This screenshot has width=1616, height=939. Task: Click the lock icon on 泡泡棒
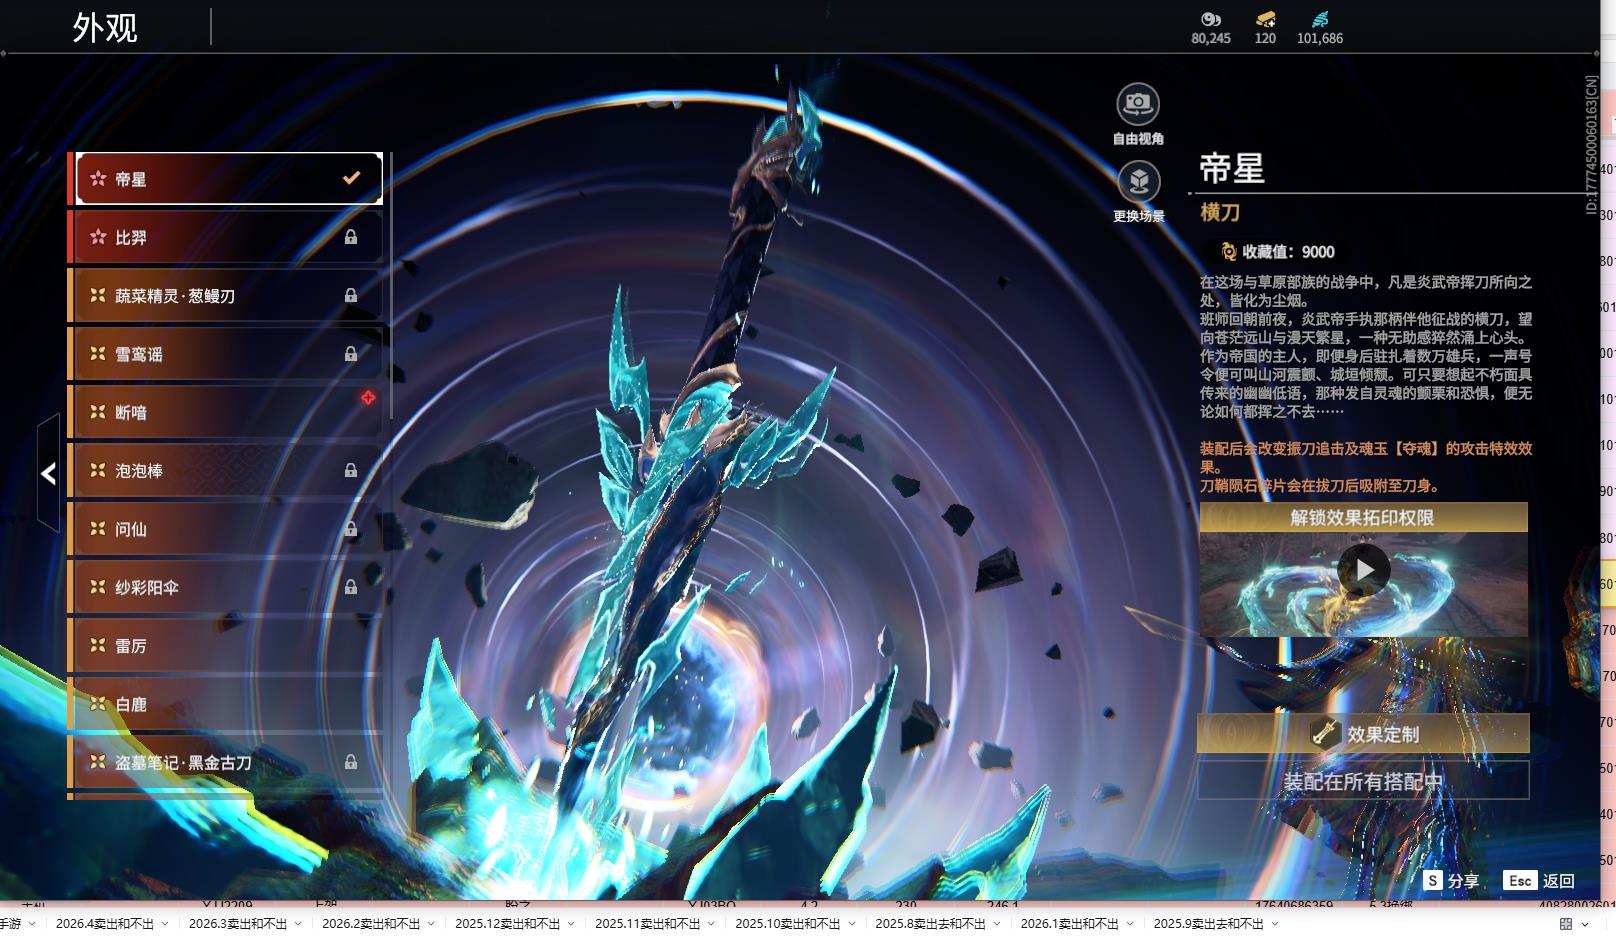tap(351, 470)
